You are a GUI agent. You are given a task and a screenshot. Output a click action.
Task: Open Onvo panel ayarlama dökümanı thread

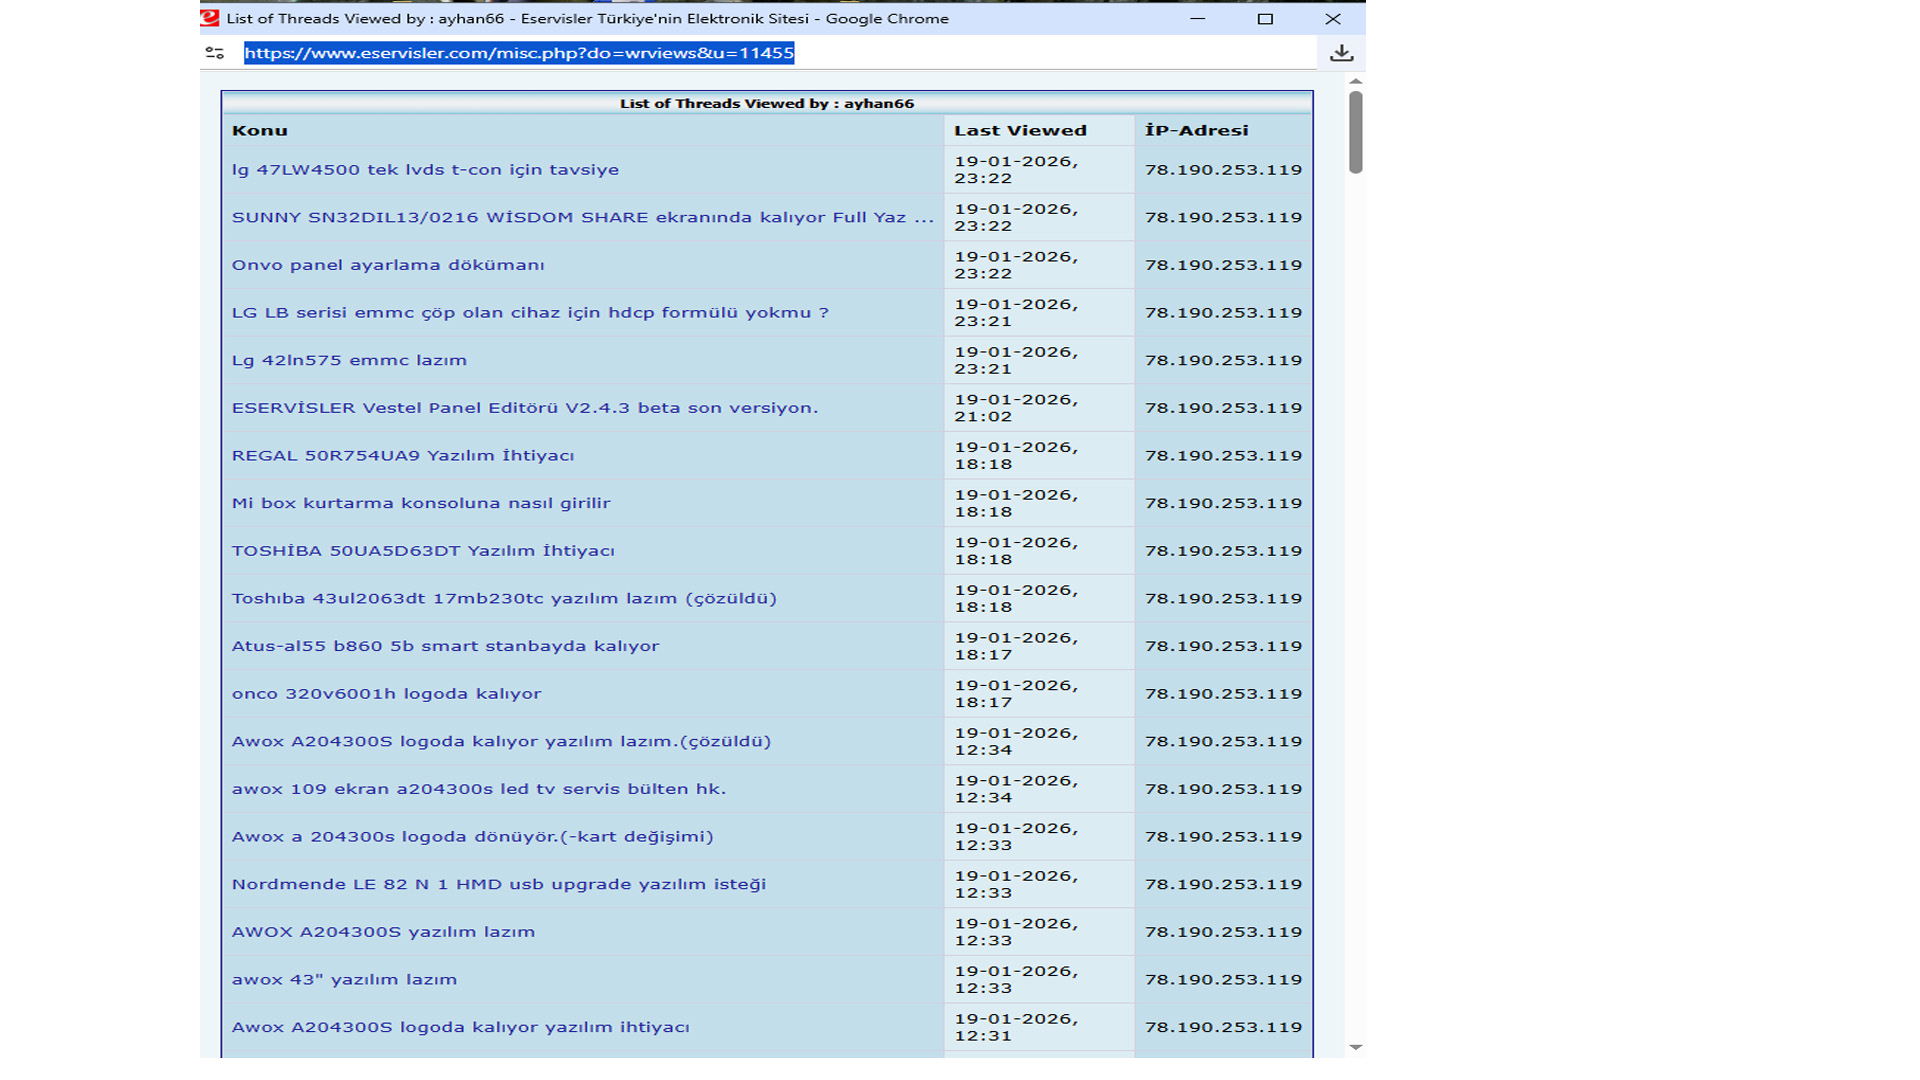coord(388,265)
